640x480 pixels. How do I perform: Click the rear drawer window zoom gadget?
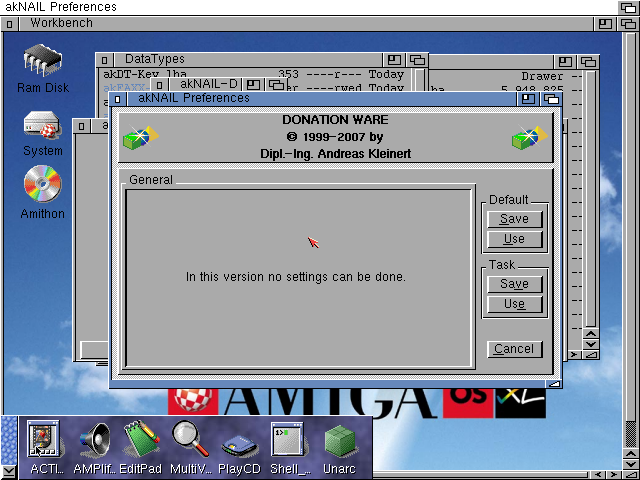pyautogui.click(x=565, y=62)
